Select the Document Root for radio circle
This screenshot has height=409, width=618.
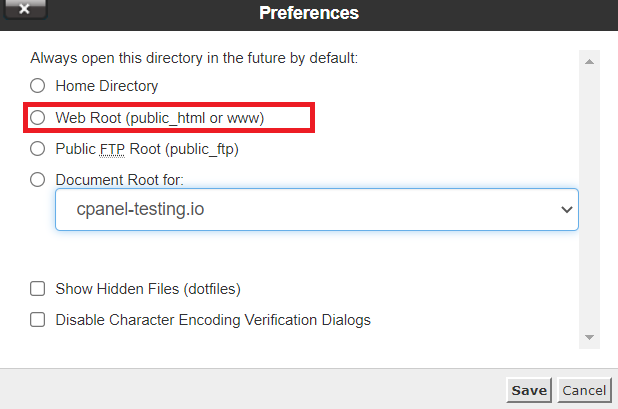click(x=38, y=180)
